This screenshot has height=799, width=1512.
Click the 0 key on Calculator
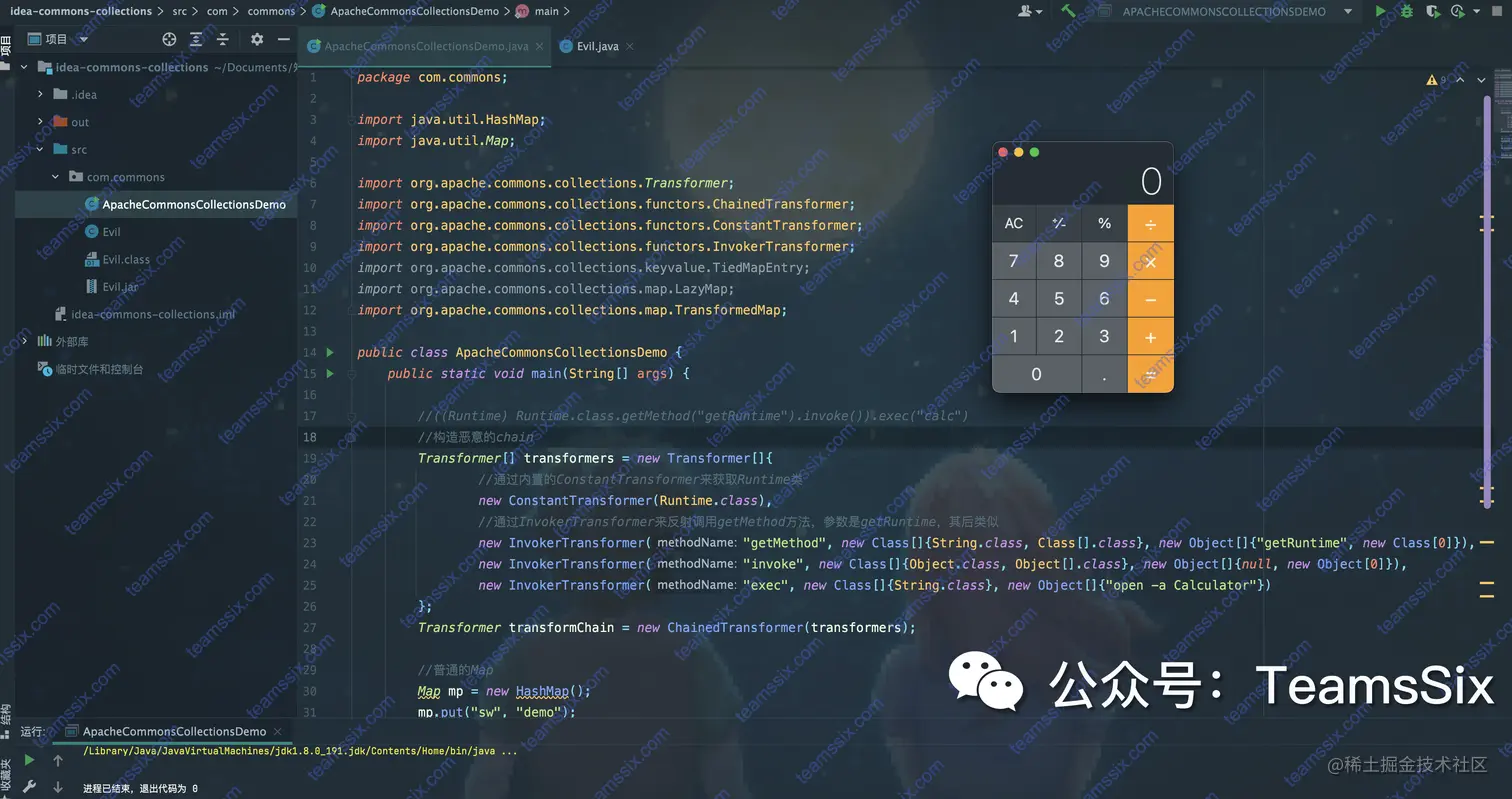[x=1036, y=374]
